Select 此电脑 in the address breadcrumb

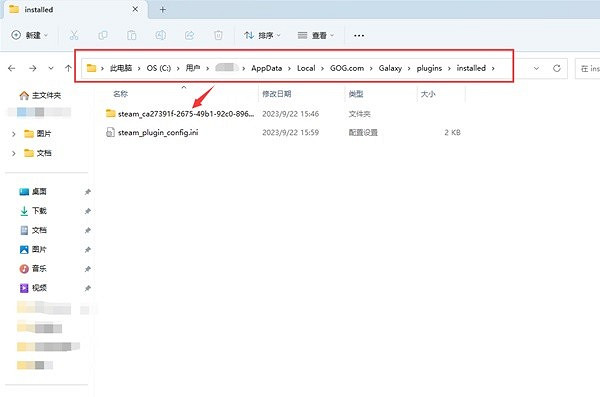pyautogui.click(x=121, y=68)
